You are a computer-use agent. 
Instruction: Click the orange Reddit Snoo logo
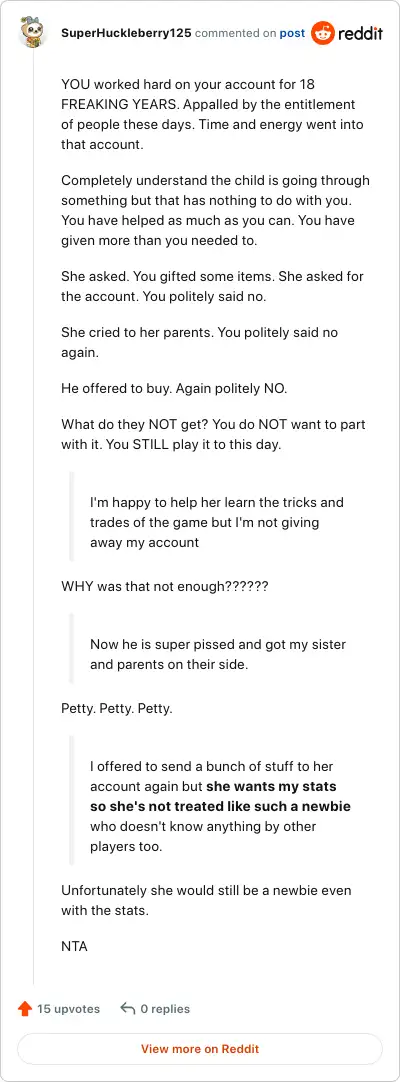(x=322, y=33)
